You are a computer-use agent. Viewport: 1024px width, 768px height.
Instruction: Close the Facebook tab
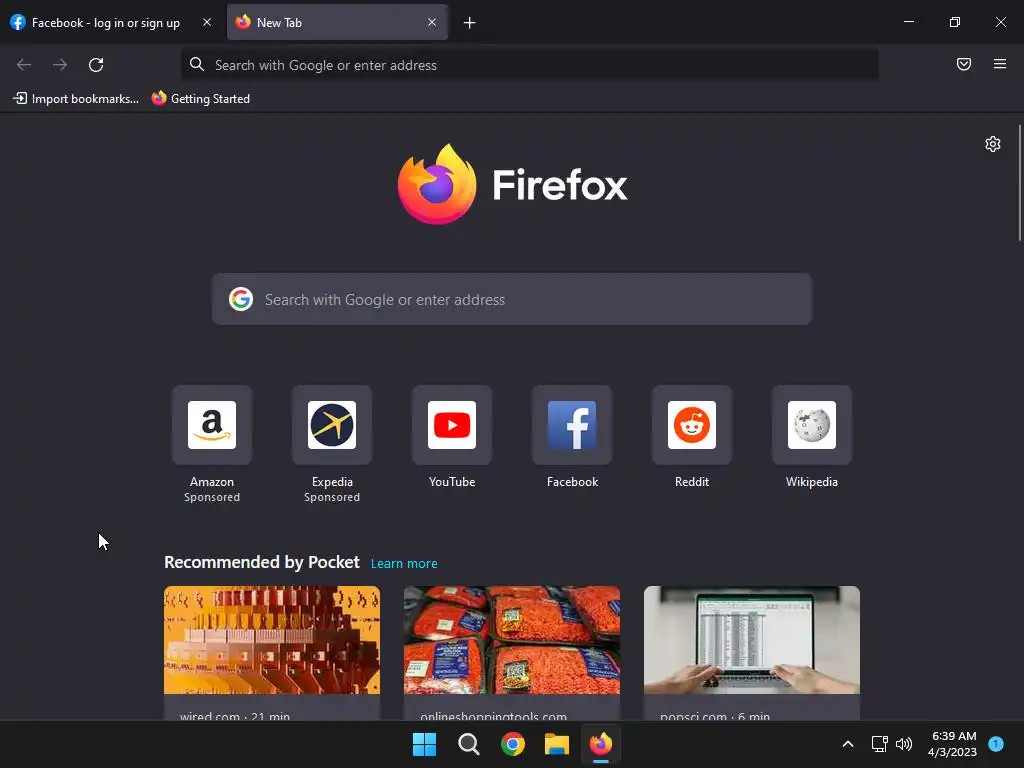207,22
